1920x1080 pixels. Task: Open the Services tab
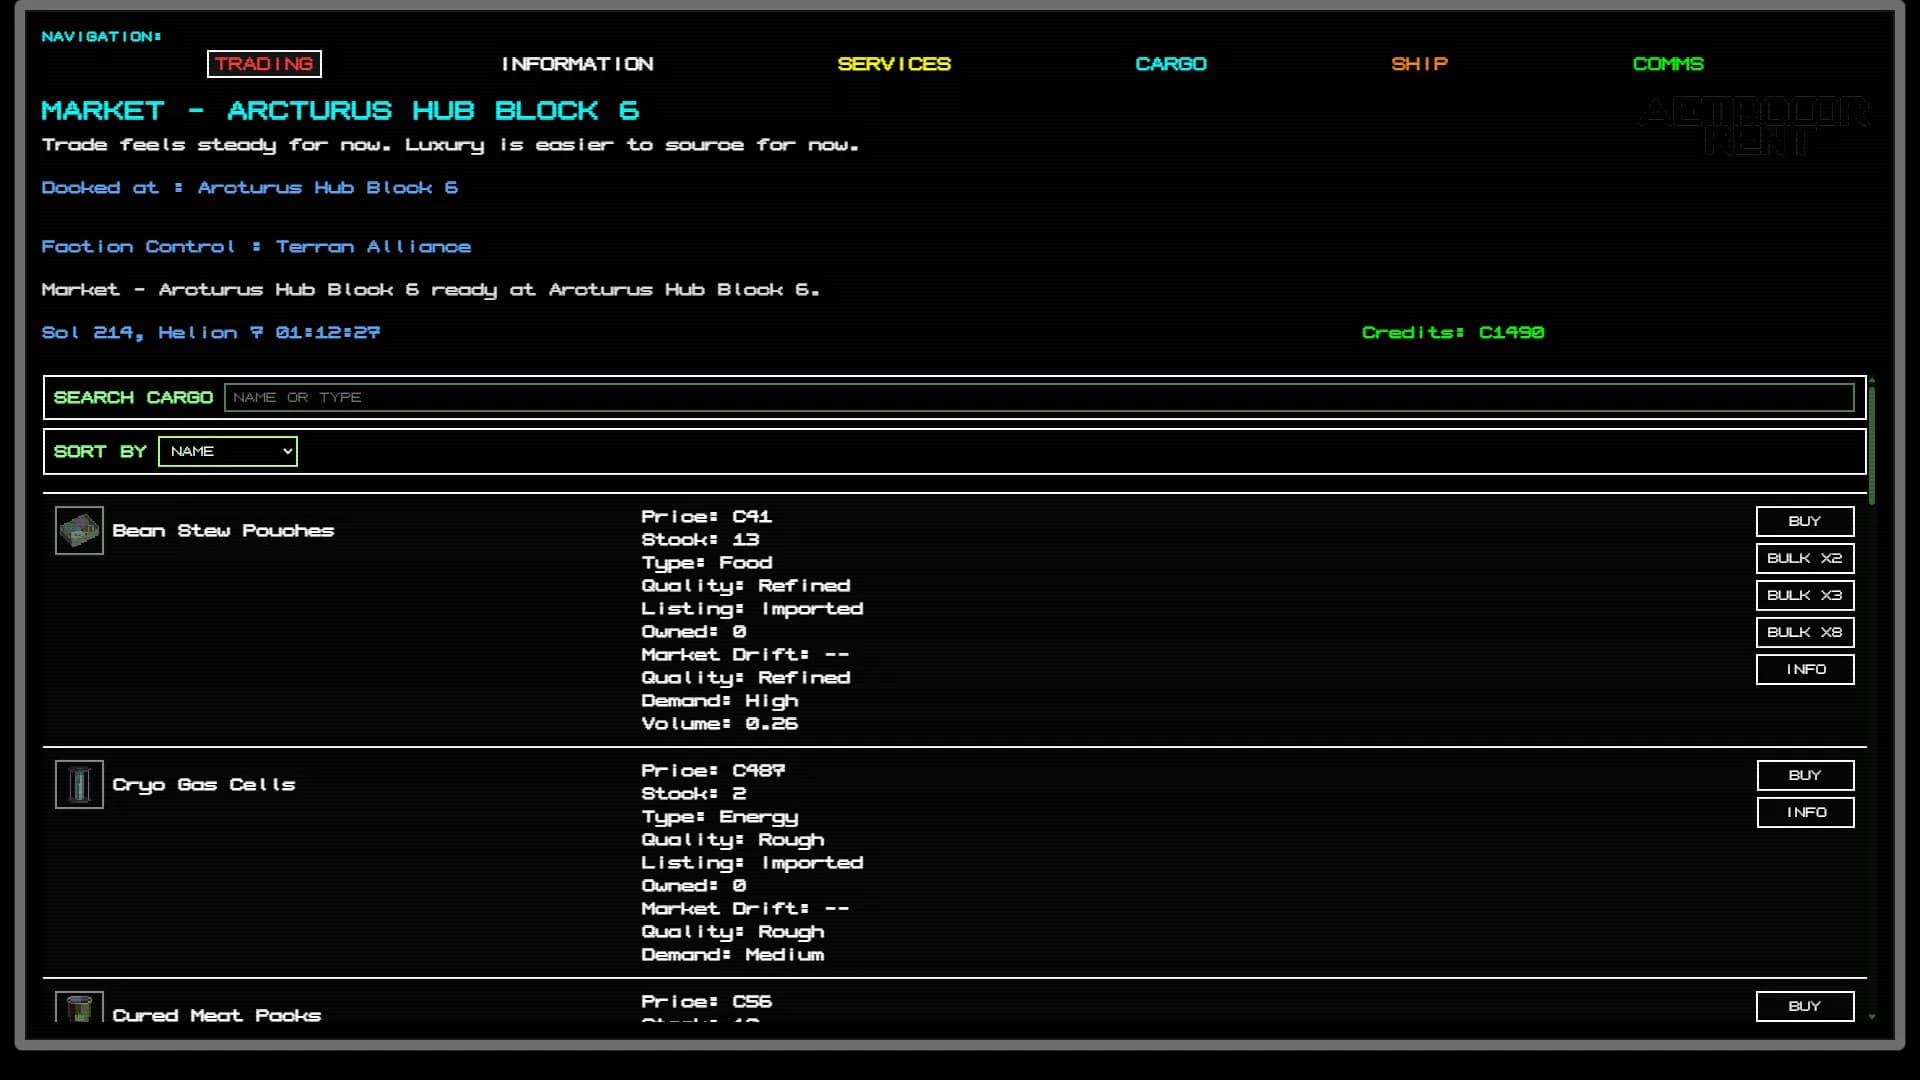(894, 64)
